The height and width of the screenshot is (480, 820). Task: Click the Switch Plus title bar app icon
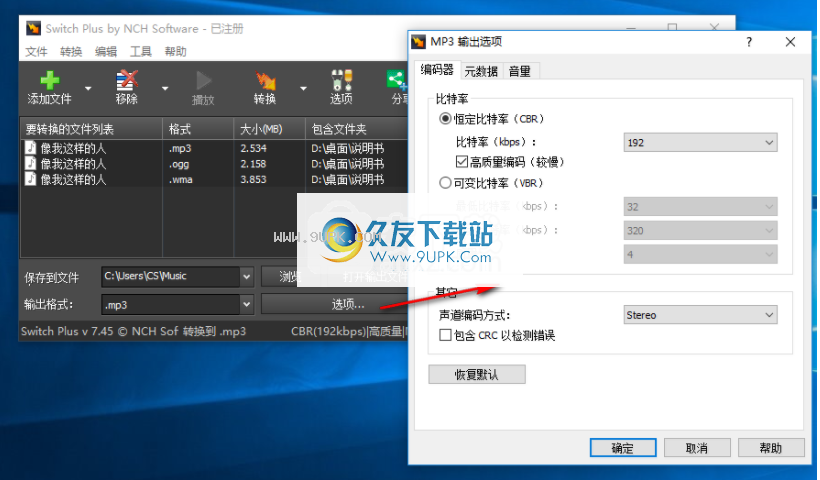point(33,28)
